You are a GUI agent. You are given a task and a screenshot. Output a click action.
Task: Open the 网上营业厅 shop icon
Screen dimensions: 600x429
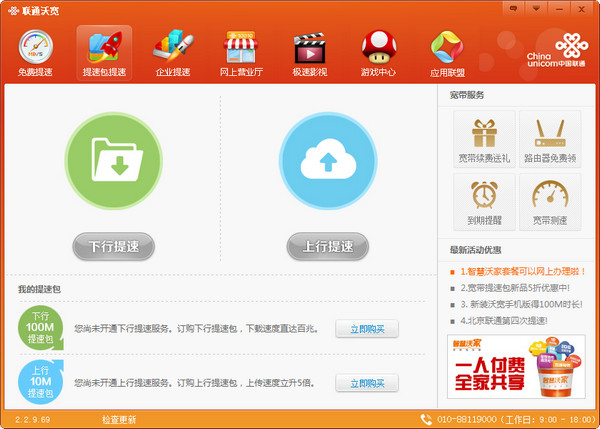pos(241,53)
